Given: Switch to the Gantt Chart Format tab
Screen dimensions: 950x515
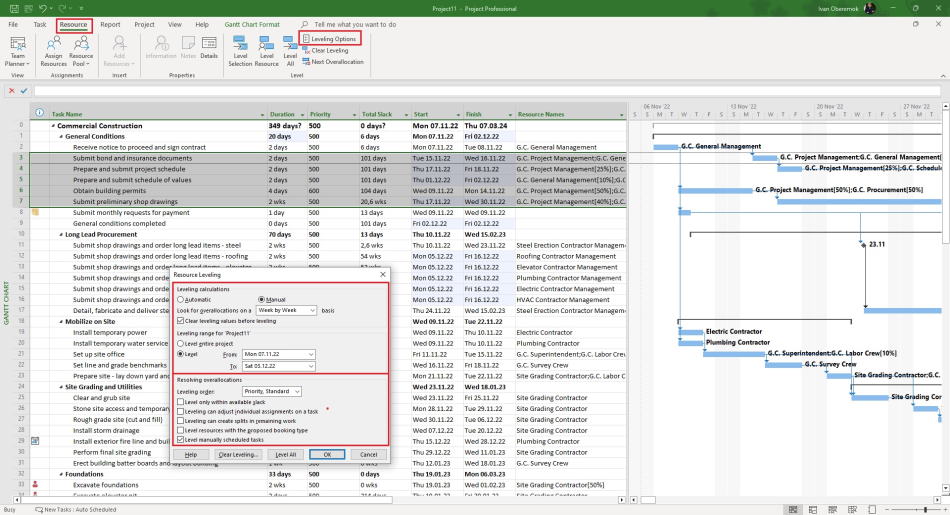Looking at the screenshot, I should 252,25.
